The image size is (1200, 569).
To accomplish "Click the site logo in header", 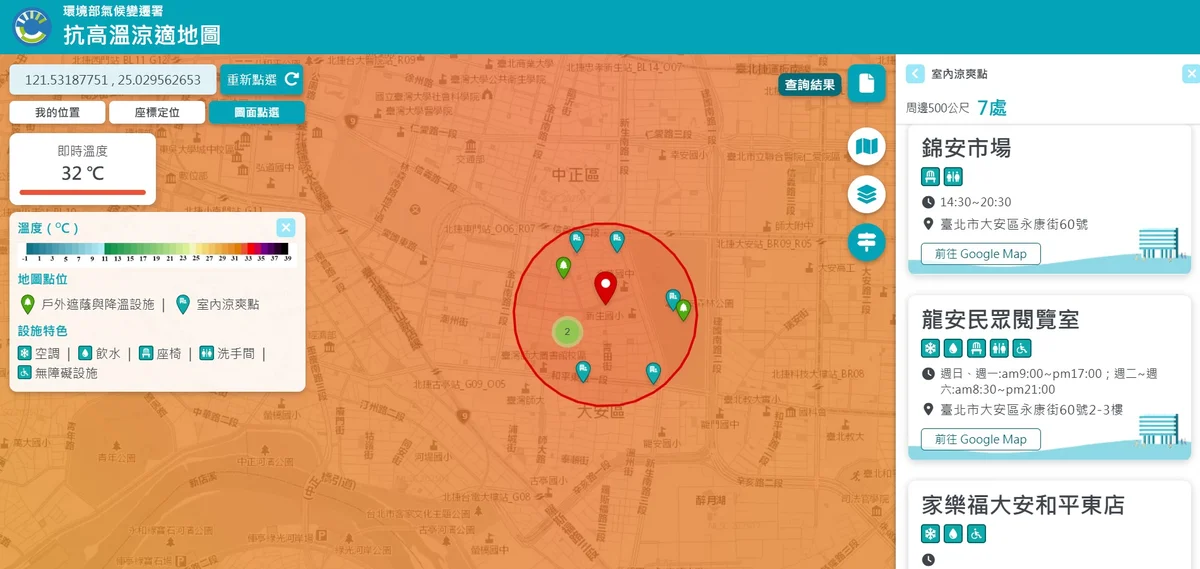I will click(32, 27).
